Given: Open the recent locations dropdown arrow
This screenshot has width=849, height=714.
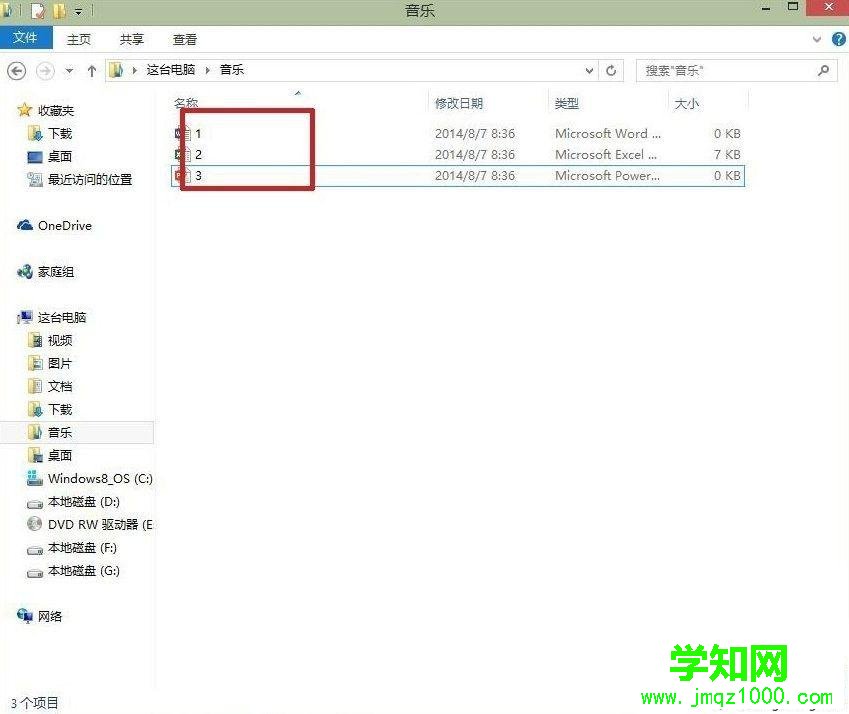Looking at the screenshot, I should pyautogui.click(x=69, y=70).
